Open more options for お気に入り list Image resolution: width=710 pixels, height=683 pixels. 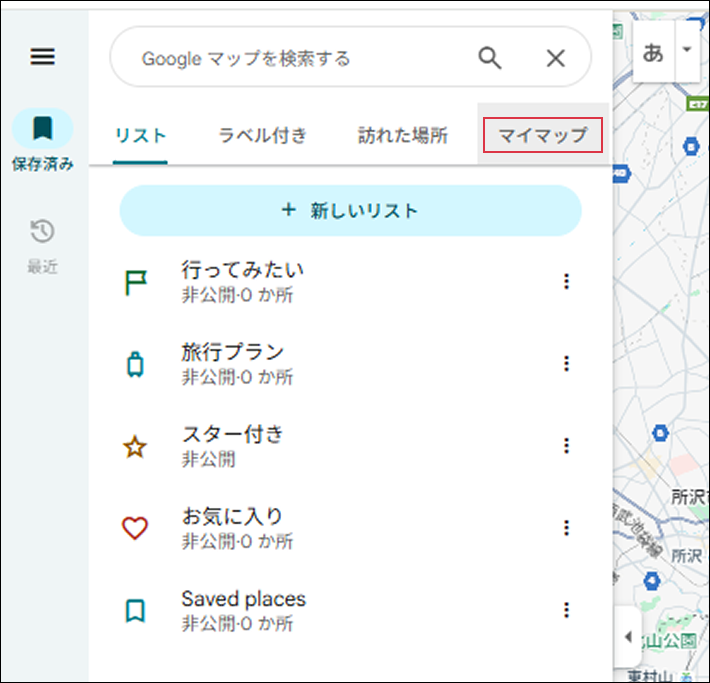[566, 527]
